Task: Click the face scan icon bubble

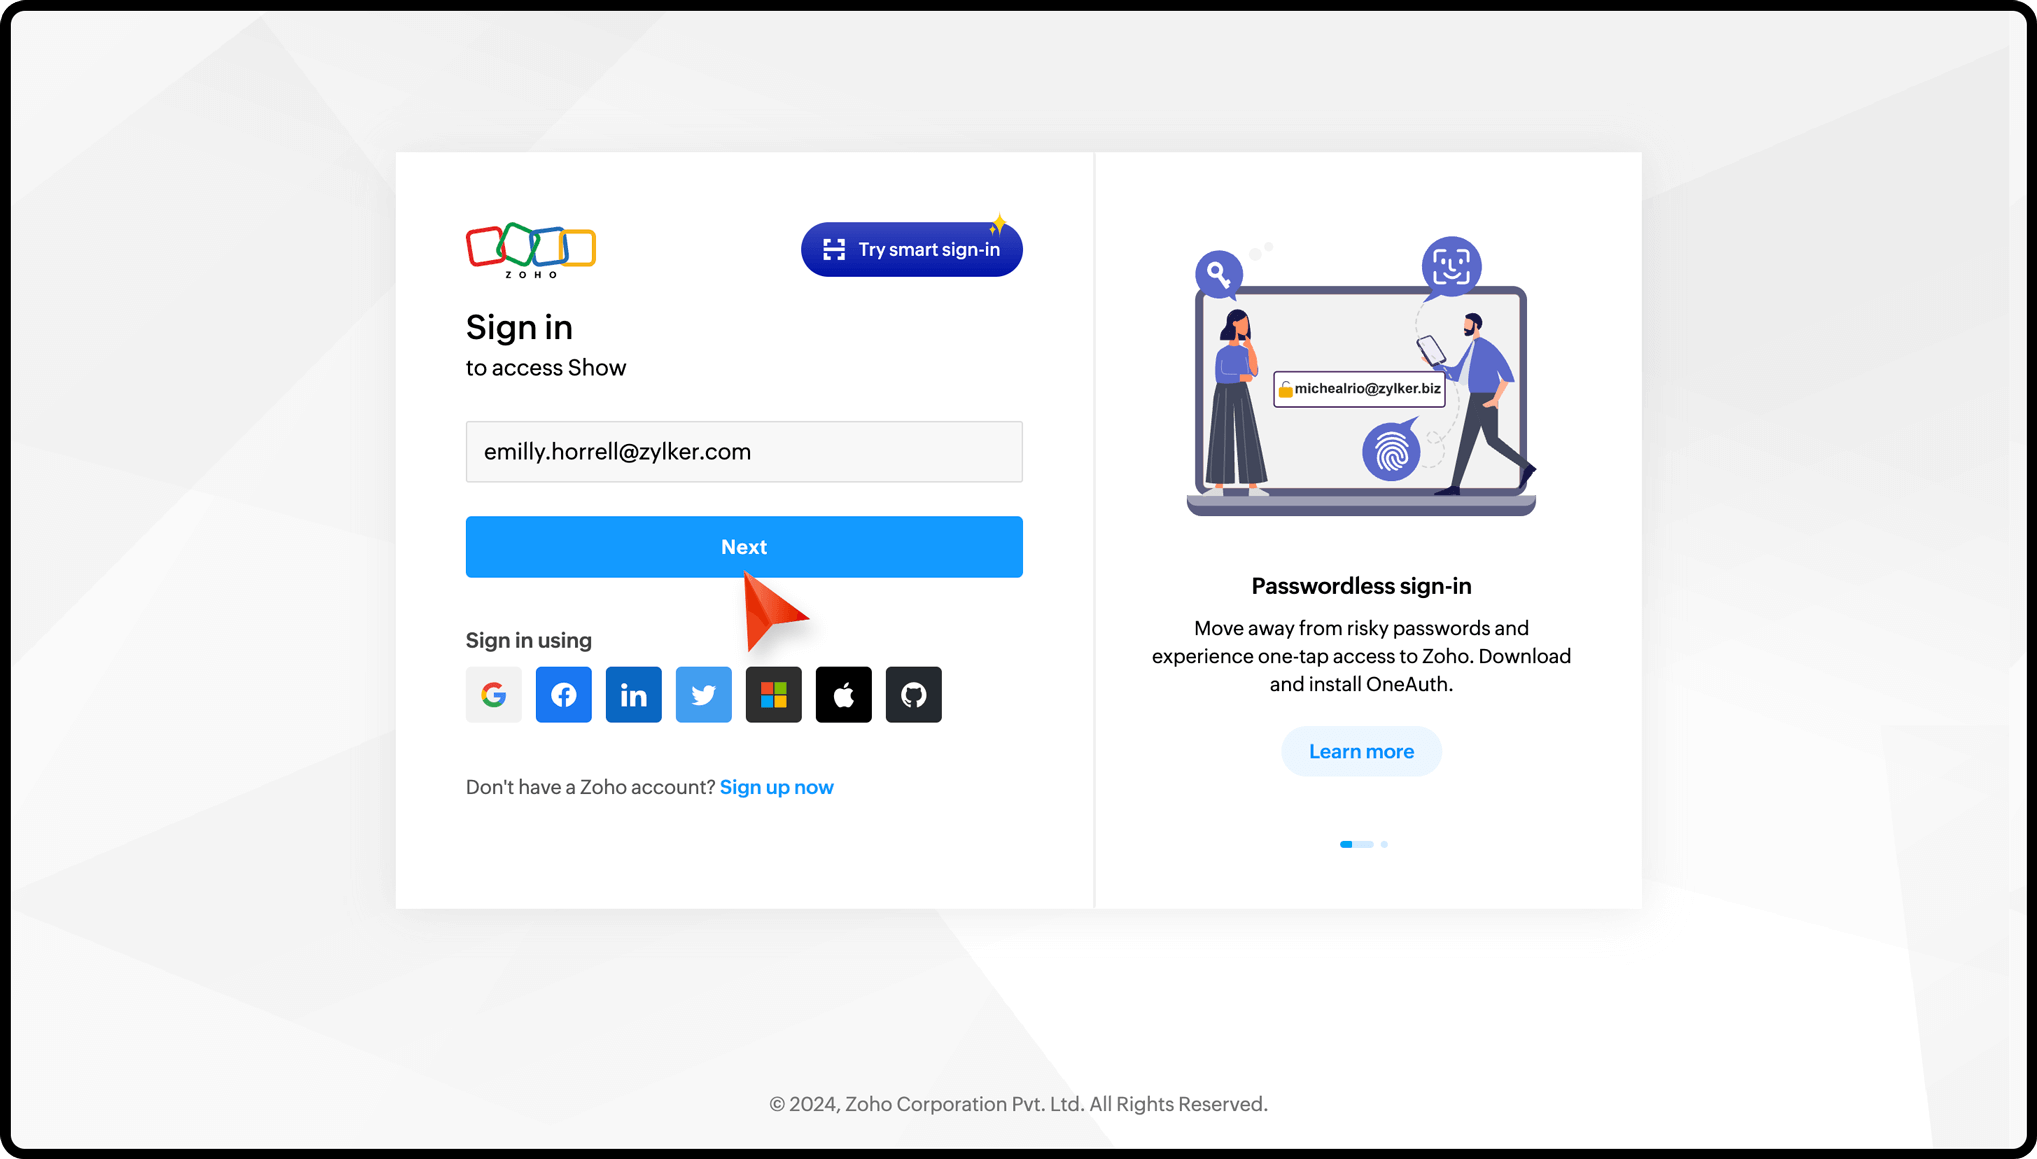Action: (x=1450, y=266)
